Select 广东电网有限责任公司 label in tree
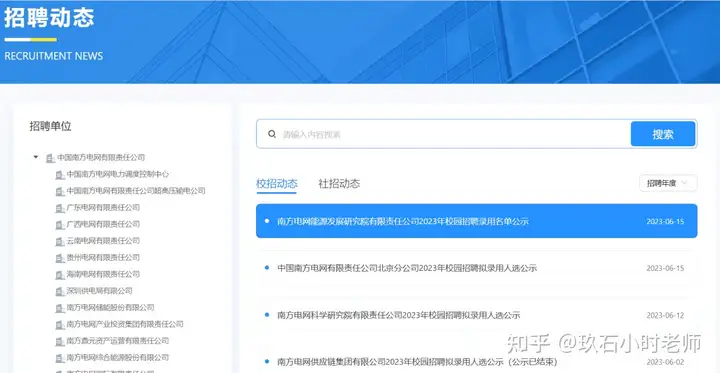Screen dimensions: 720x373 pyautogui.click(x=103, y=208)
